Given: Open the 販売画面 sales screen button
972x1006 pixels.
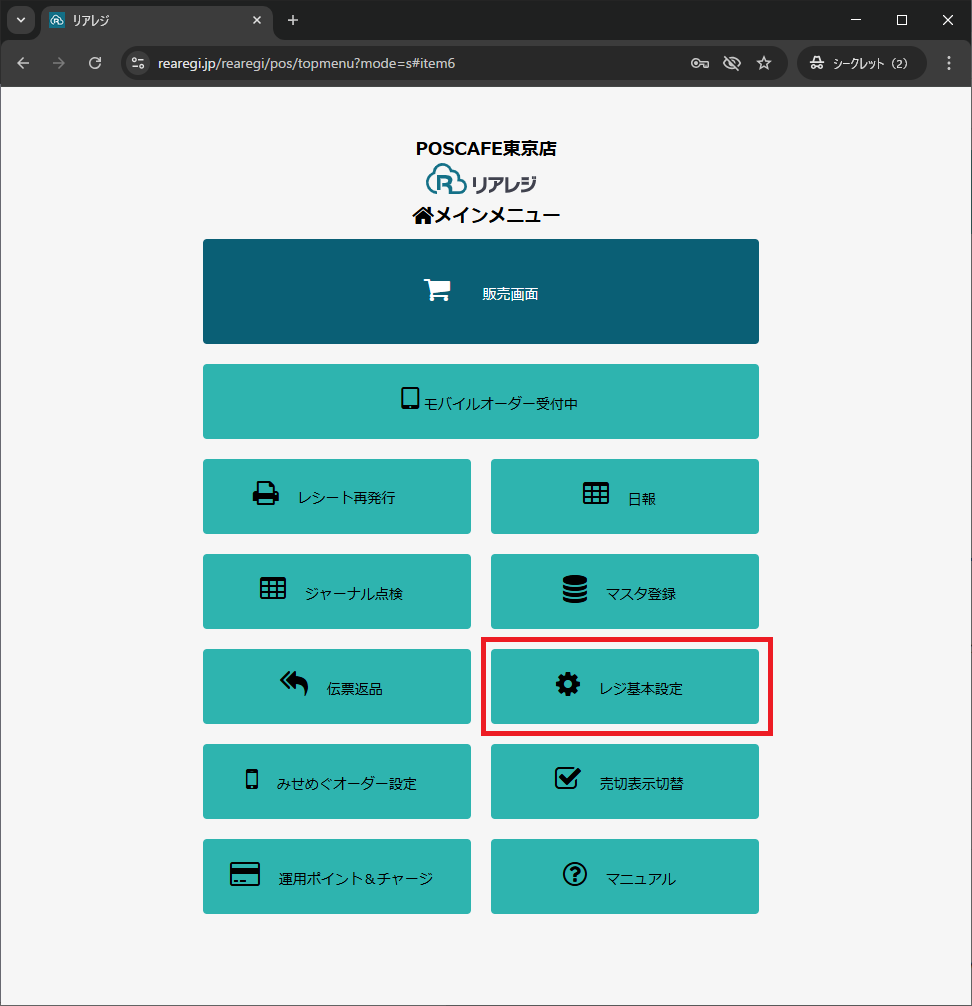Looking at the screenshot, I should [481, 291].
